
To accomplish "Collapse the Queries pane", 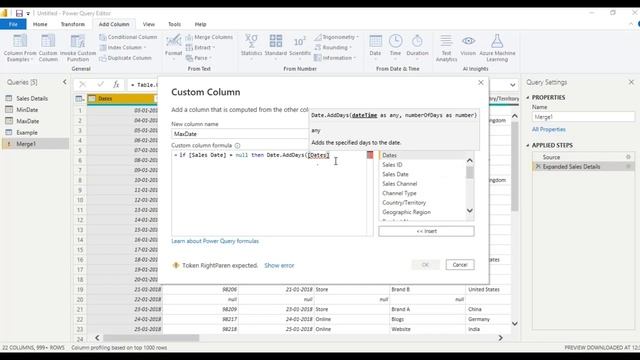I will pos(64,82).
